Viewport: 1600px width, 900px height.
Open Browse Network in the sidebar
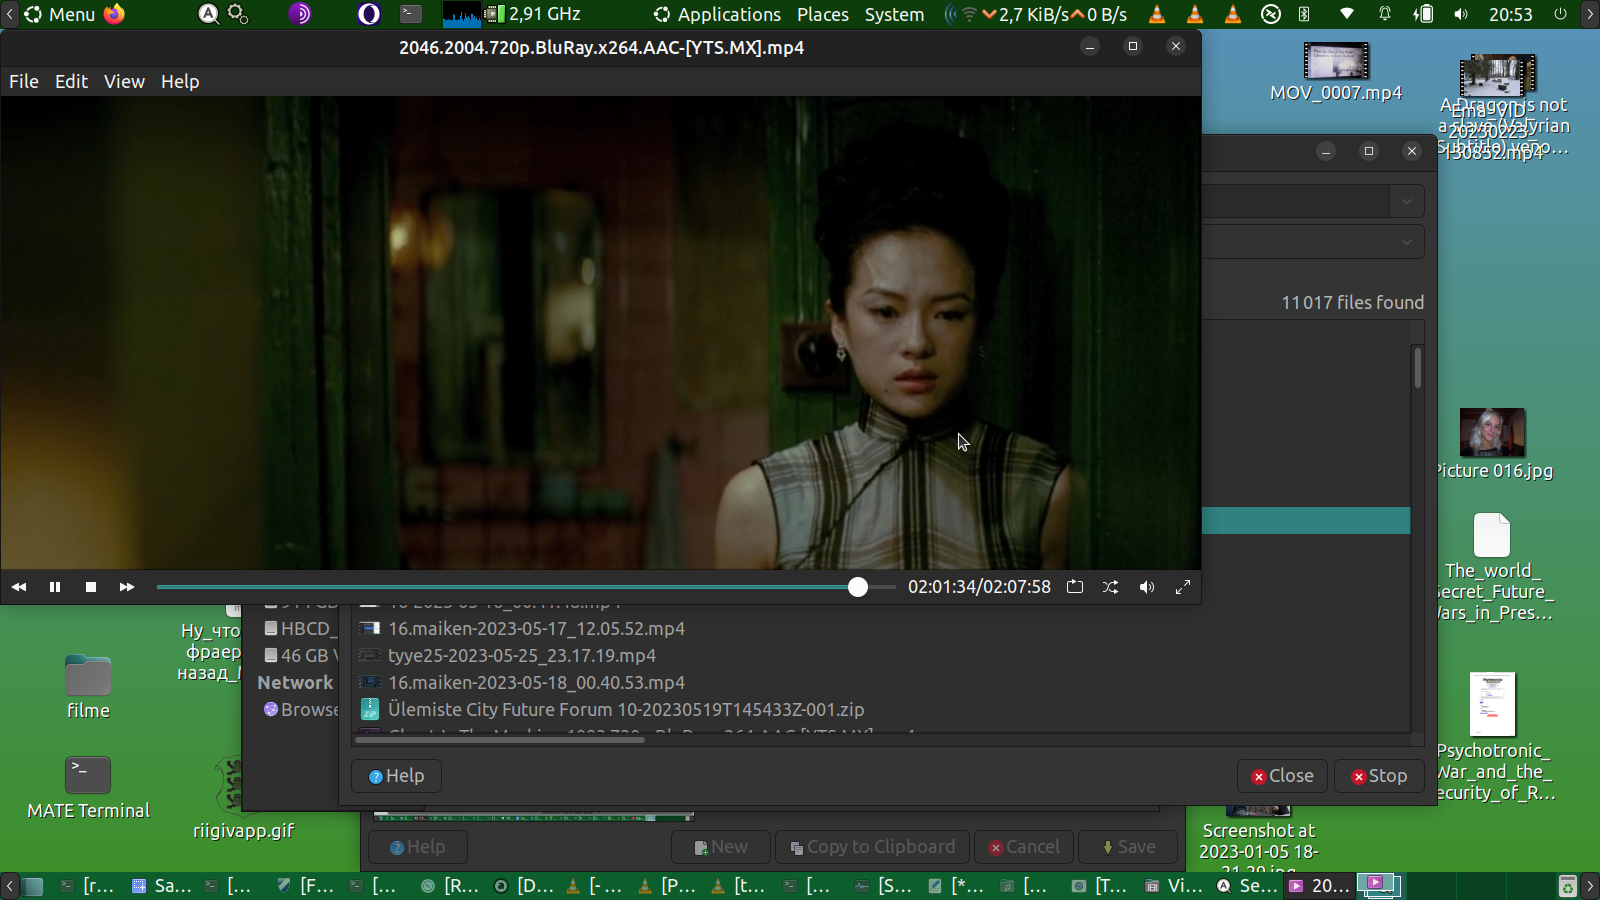301,710
